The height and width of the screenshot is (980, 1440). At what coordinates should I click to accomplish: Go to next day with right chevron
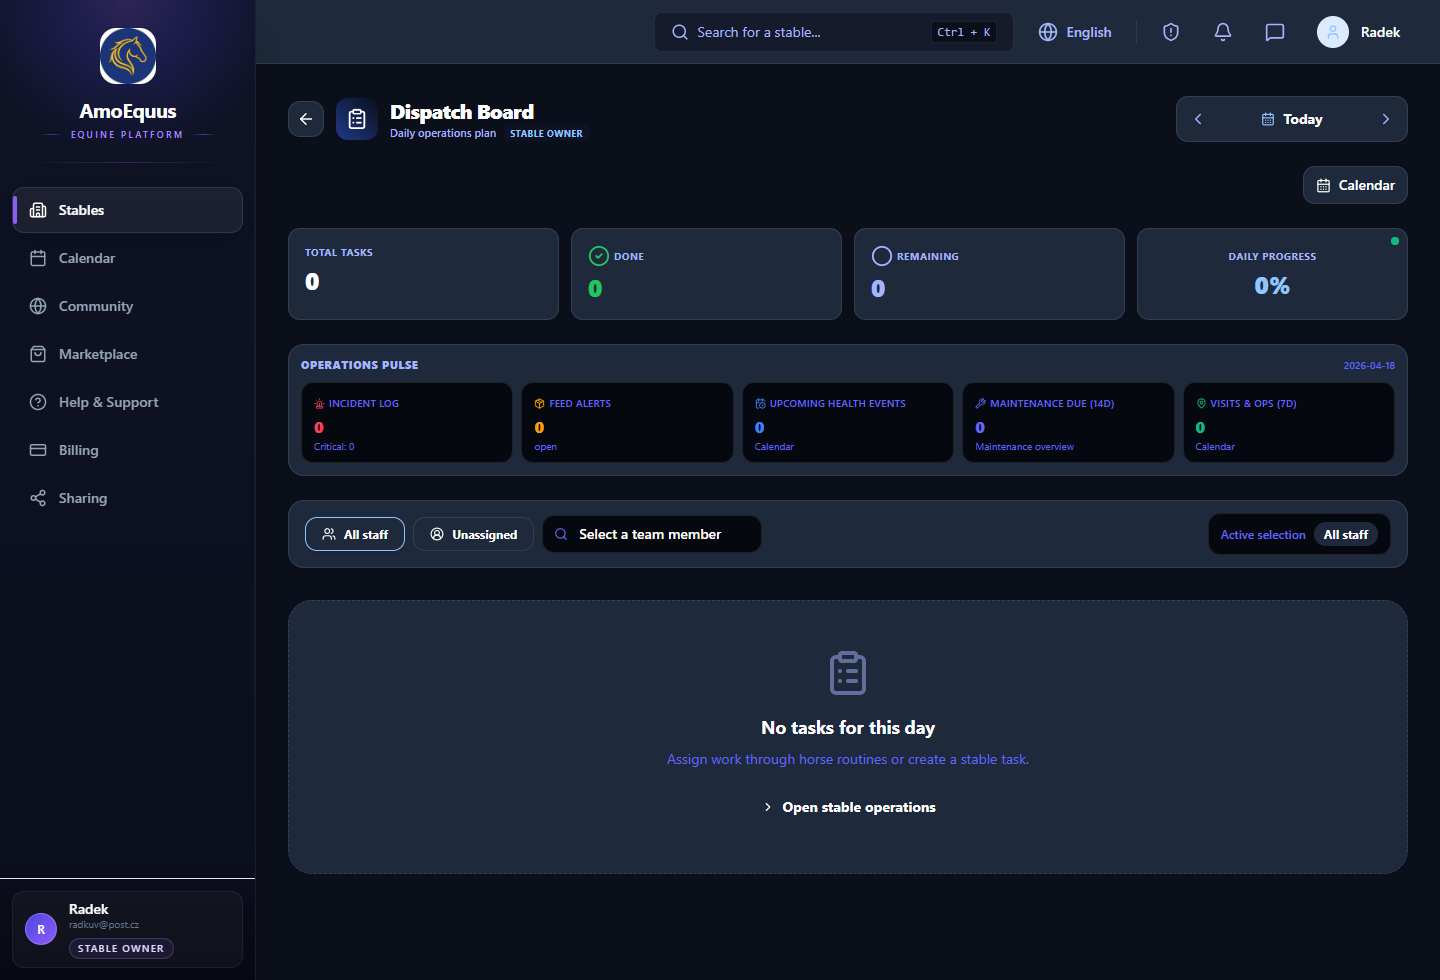pos(1385,119)
